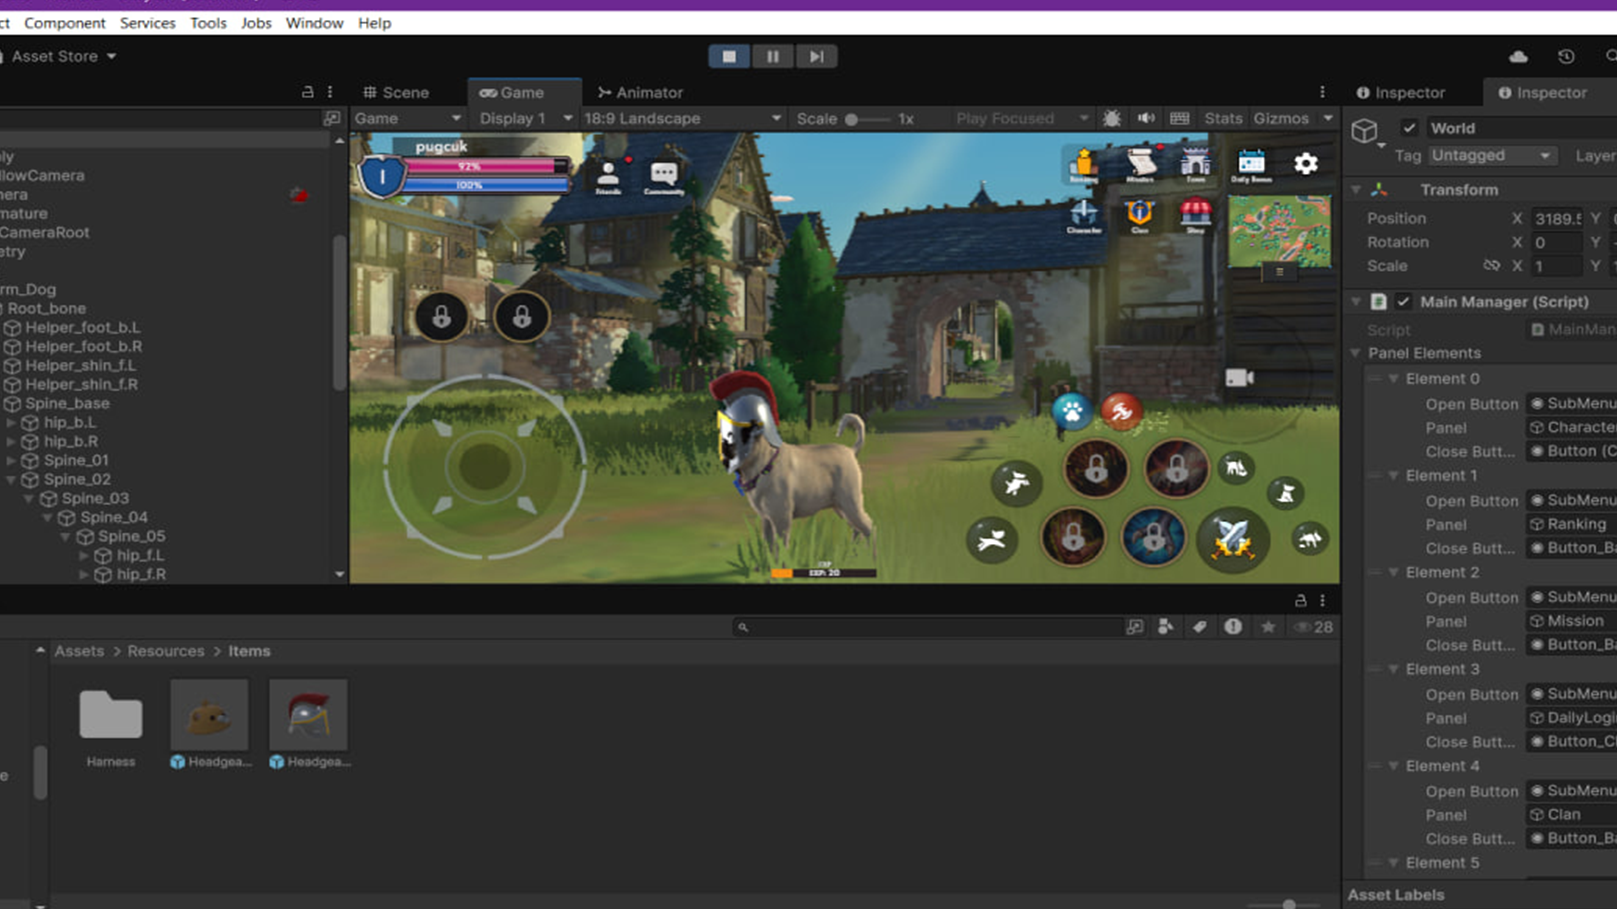Open the in-game Ranking podium icon
This screenshot has width=1617, height=909.
click(1084, 165)
